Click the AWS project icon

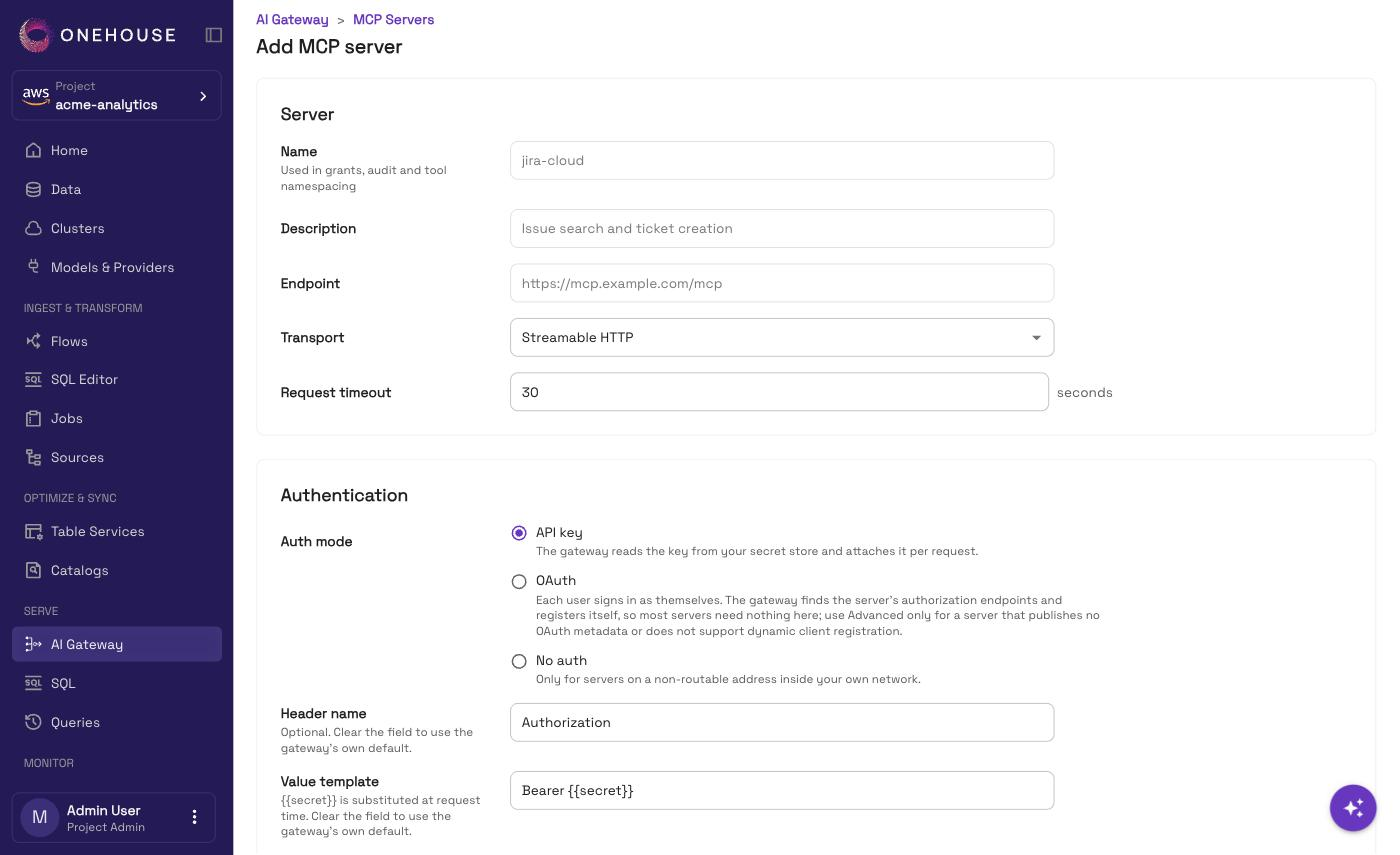tap(36, 96)
